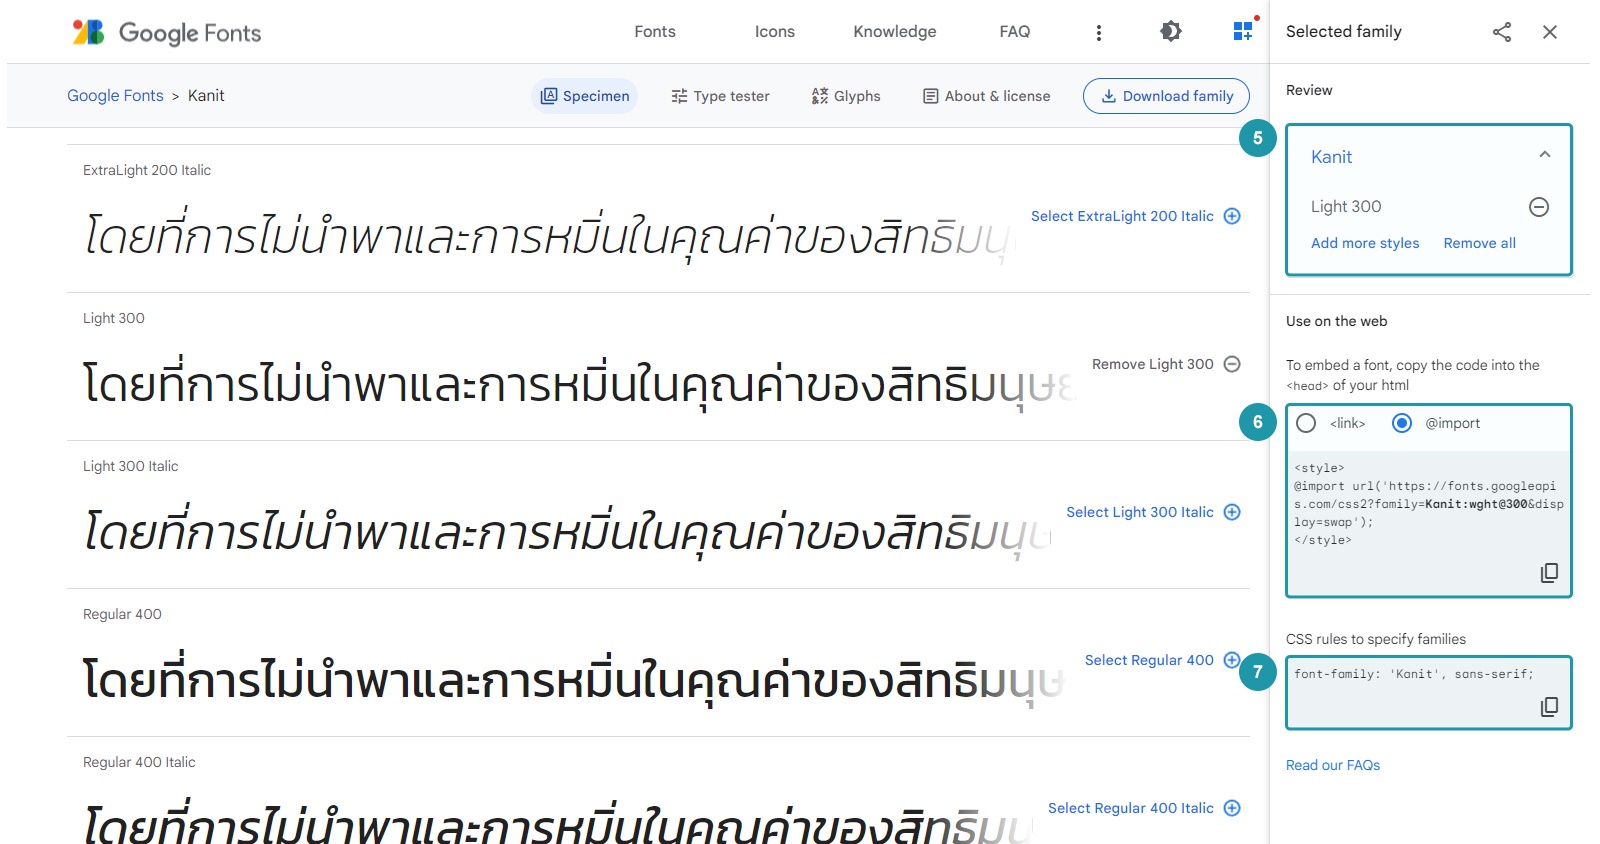
Task: Collapse the Kanit family in Review
Action: pos(1545,155)
